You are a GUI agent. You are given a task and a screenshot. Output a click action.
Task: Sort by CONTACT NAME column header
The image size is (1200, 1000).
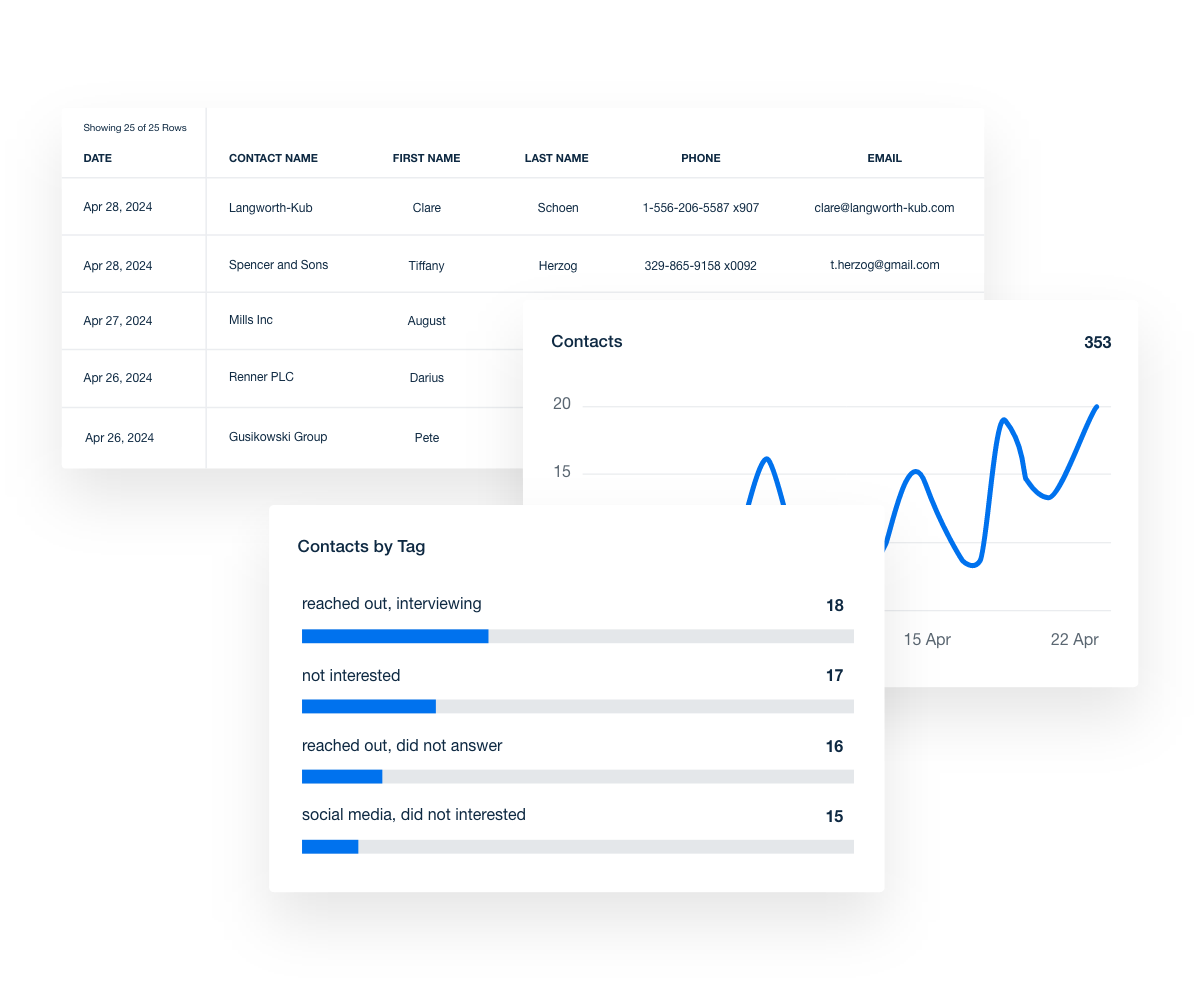[x=273, y=158]
